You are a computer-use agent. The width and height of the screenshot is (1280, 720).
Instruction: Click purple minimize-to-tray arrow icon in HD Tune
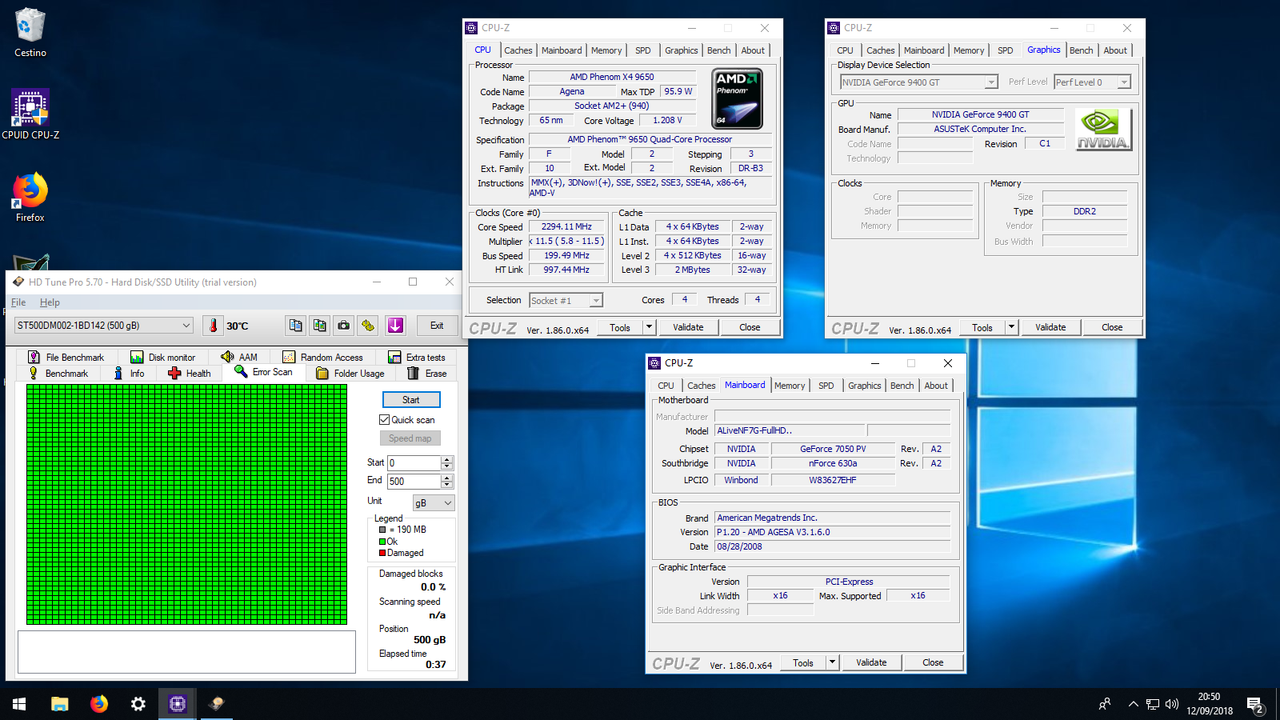395,325
